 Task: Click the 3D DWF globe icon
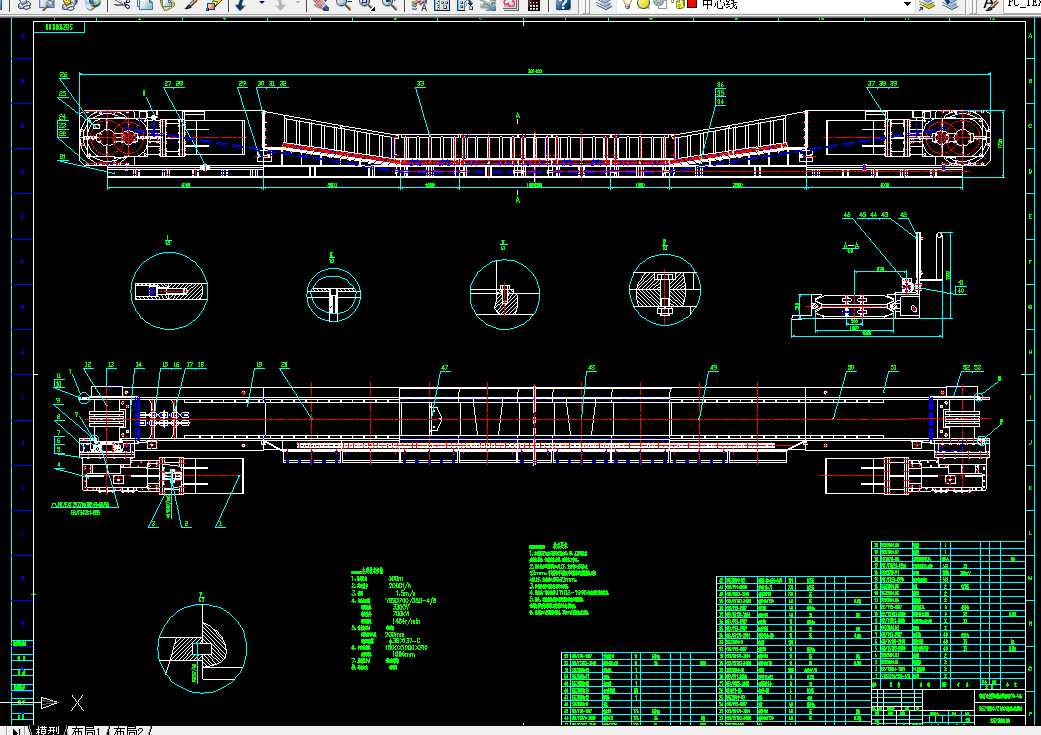pyautogui.click(x=93, y=4)
